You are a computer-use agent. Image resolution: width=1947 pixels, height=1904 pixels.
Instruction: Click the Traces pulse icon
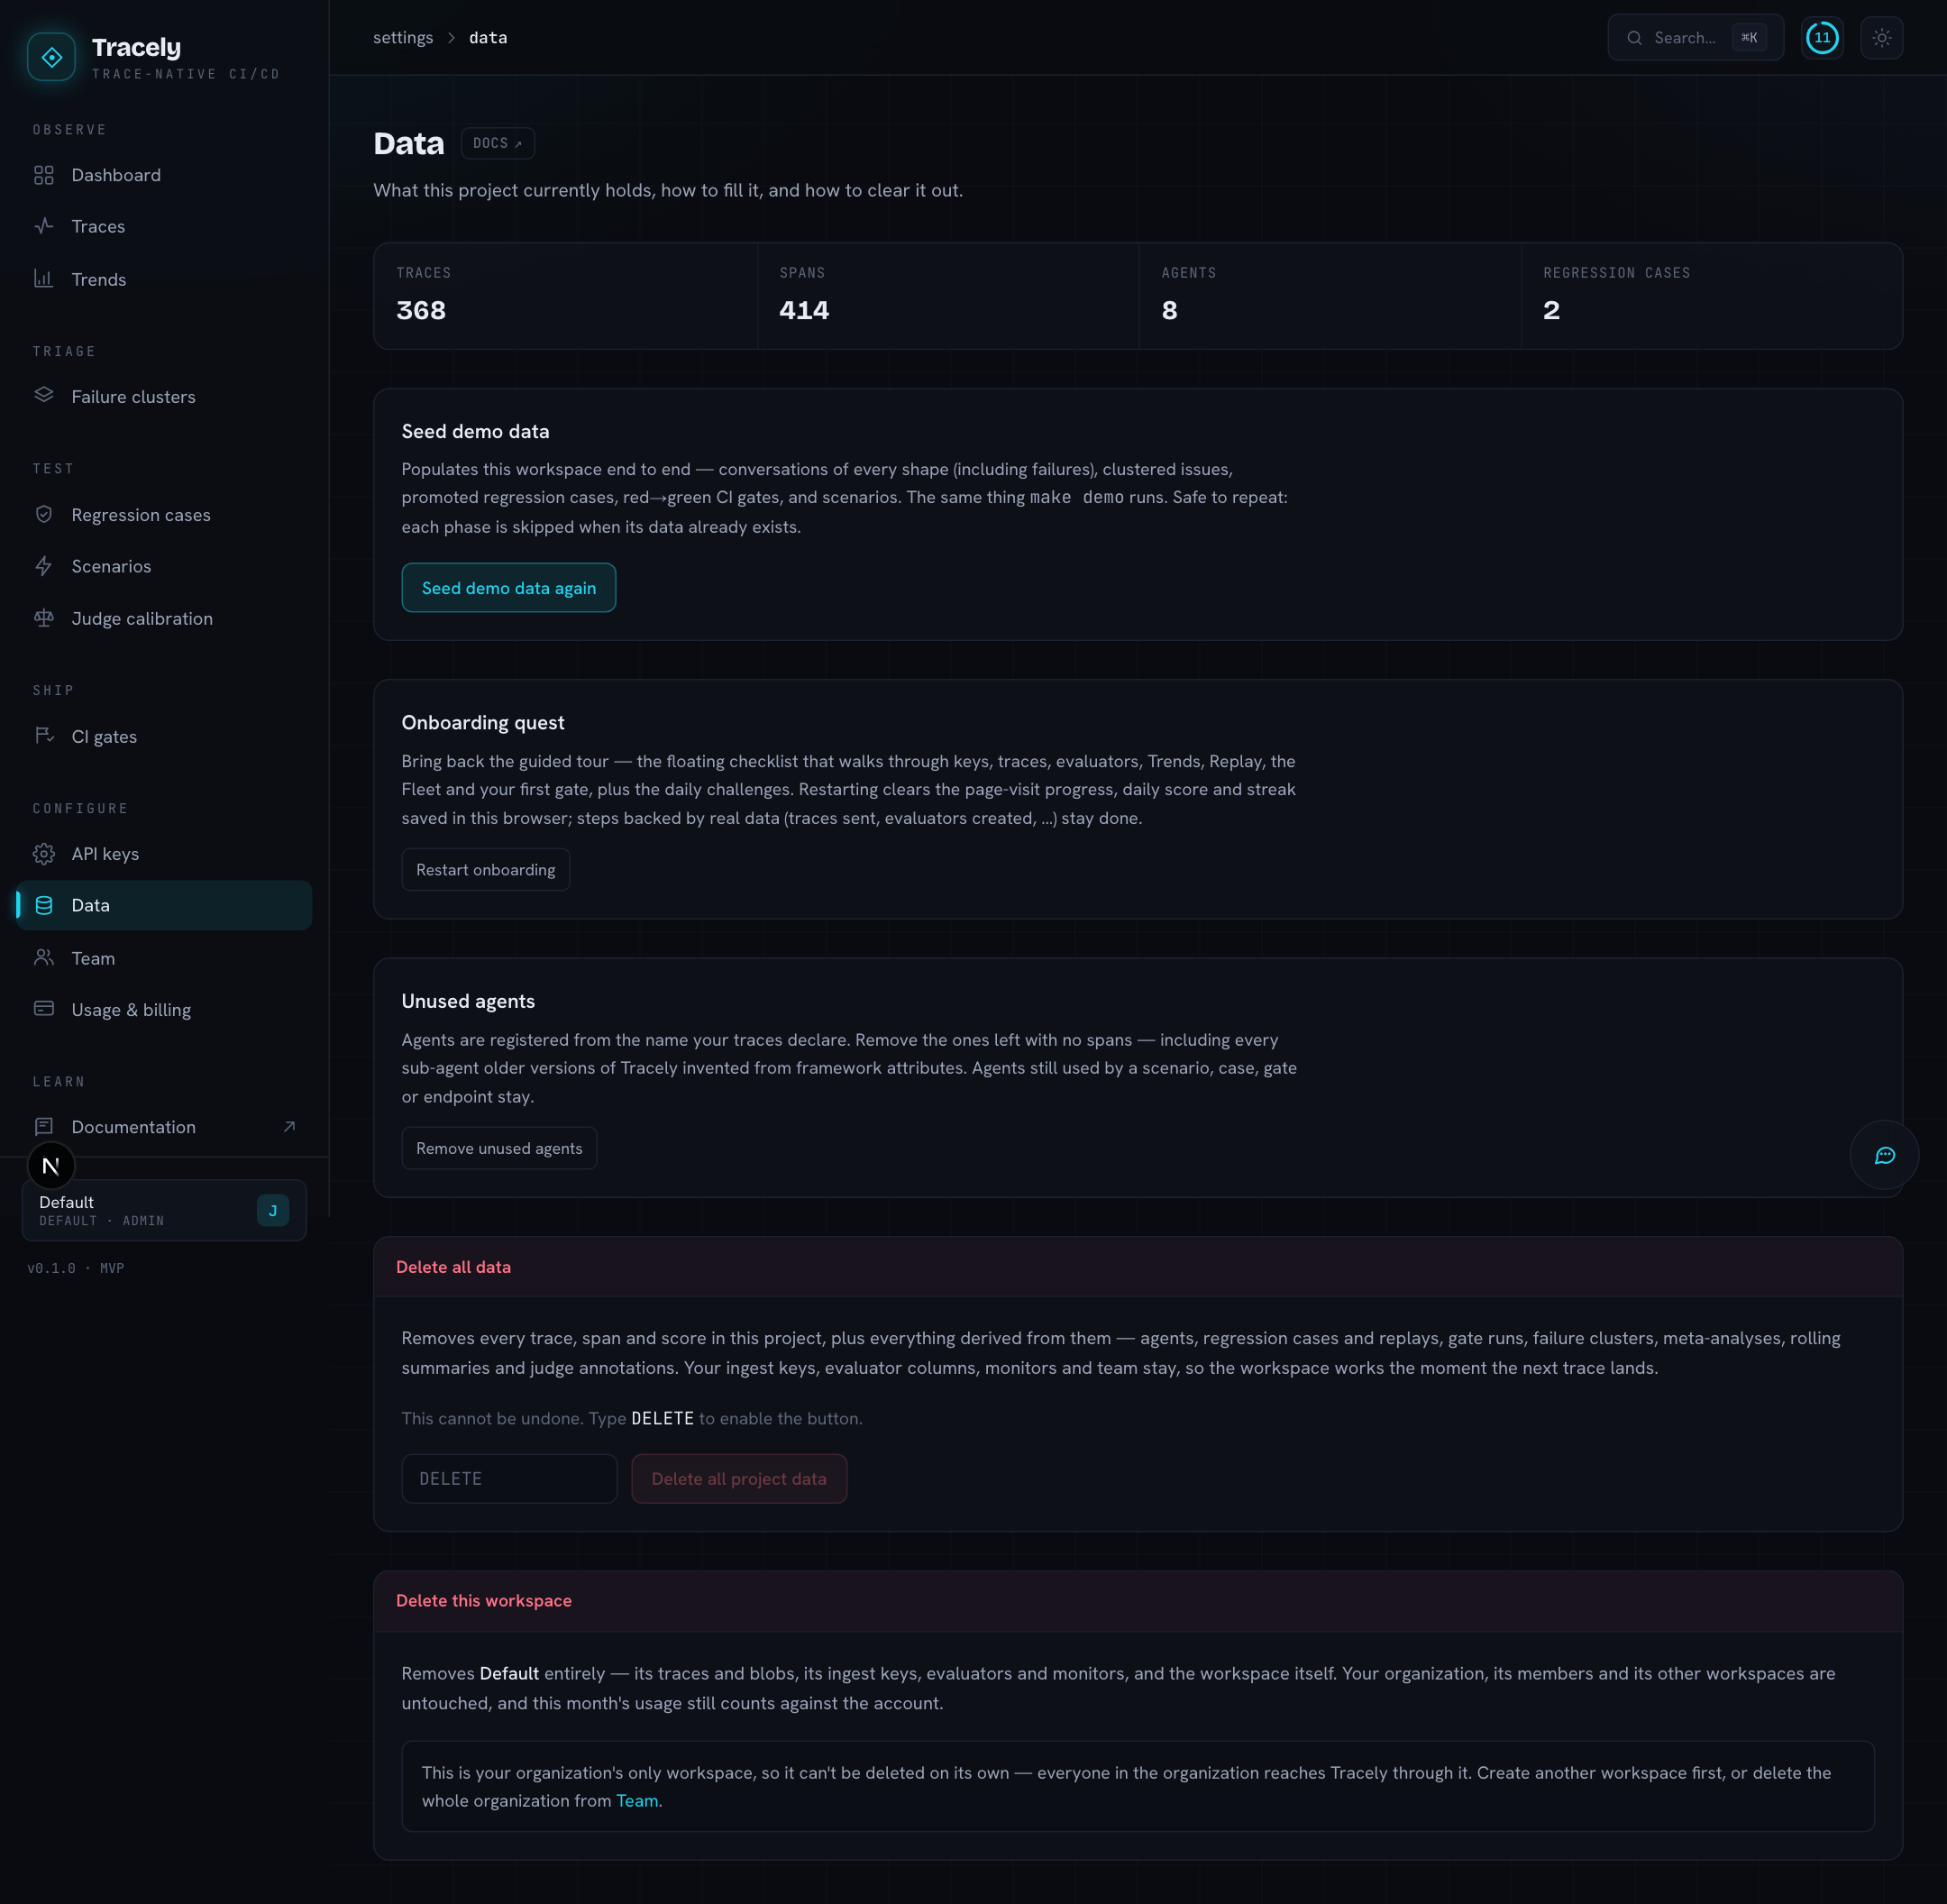(44, 226)
